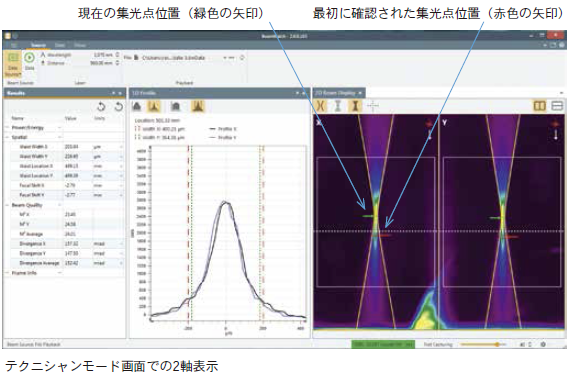The width and height of the screenshot is (570, 380).
Task: Pin the 1D Profile panel
Action: pos(297,93)
